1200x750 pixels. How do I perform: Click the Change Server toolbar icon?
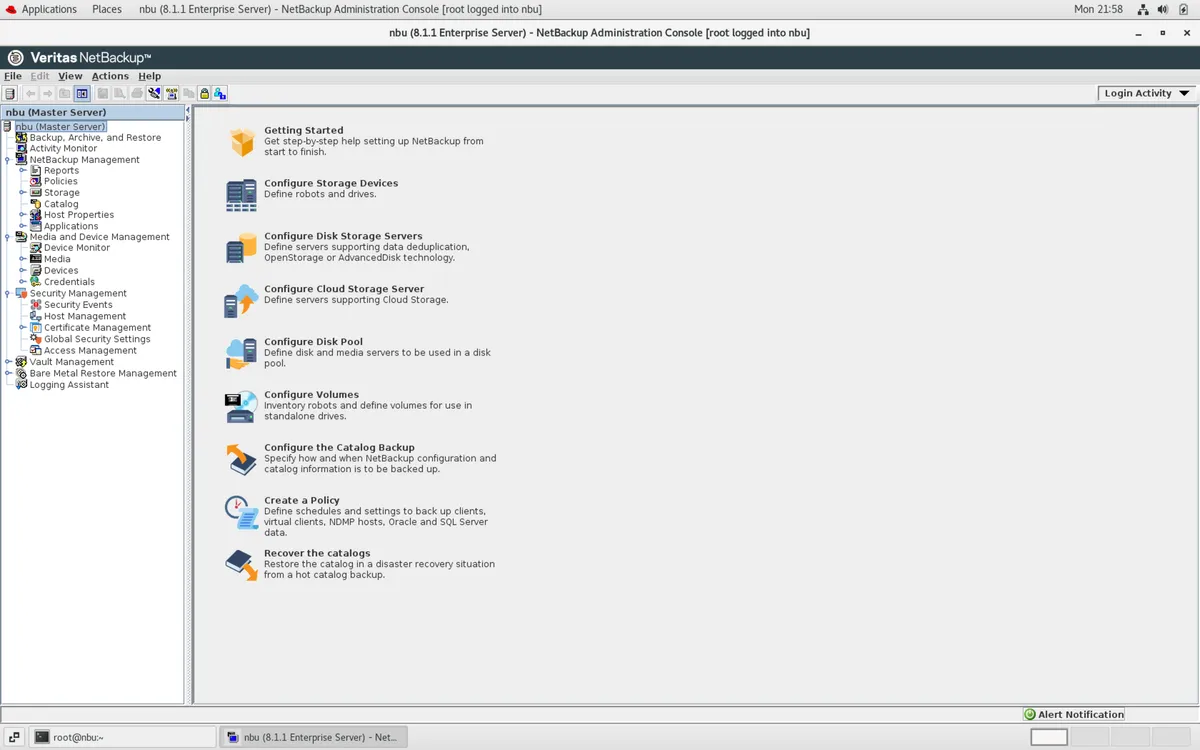pyautogui.click(x=171, y=93)
